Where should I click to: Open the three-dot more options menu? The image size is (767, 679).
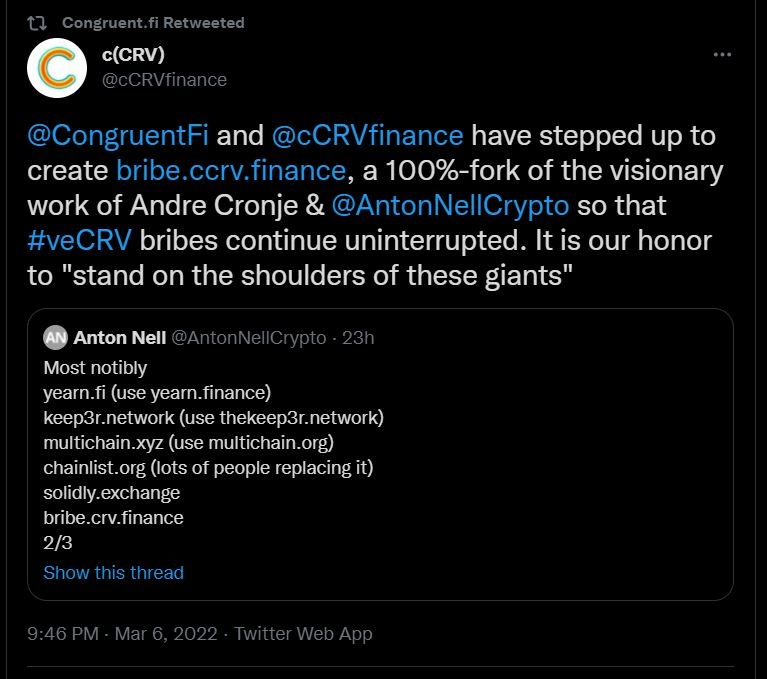pos(722,55)
